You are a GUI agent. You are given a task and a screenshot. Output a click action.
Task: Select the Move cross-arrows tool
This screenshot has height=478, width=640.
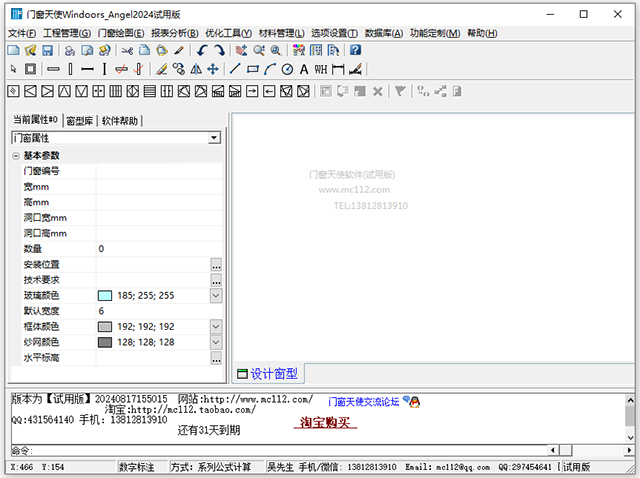click(x=213, y=69)
